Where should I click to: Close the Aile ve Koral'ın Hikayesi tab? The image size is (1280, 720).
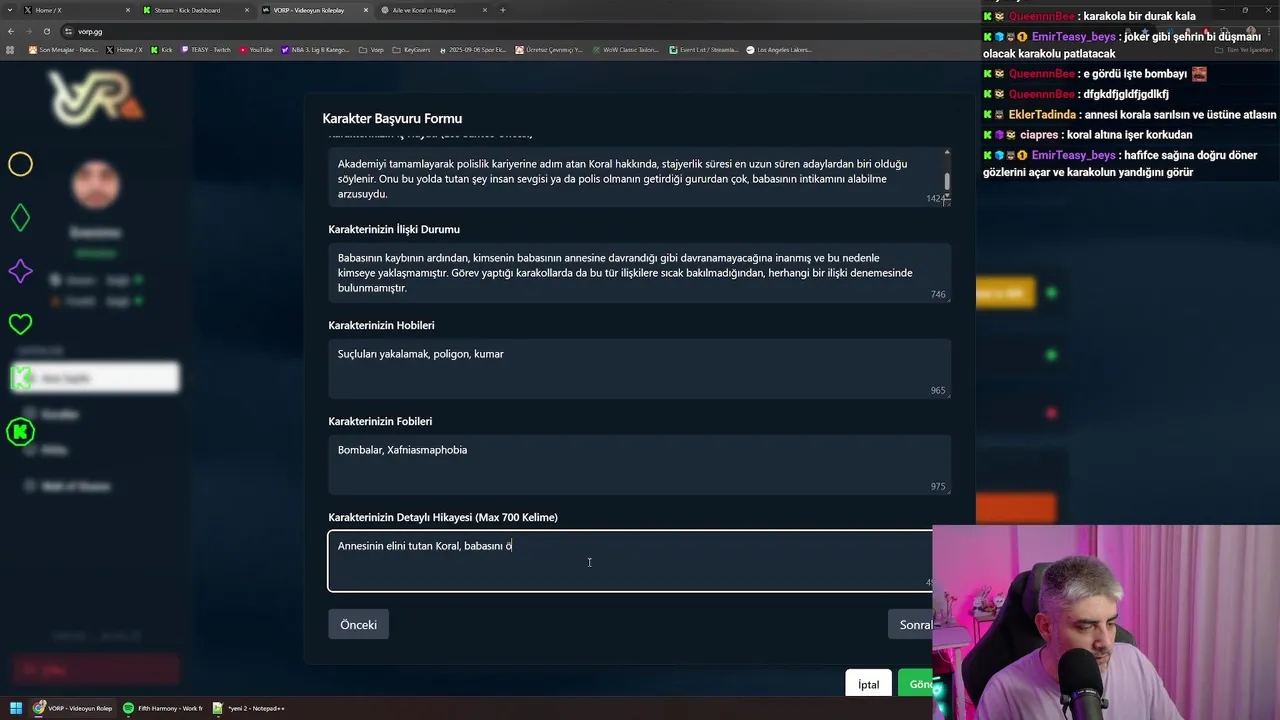pyautogui.click(x=485, y=10)
